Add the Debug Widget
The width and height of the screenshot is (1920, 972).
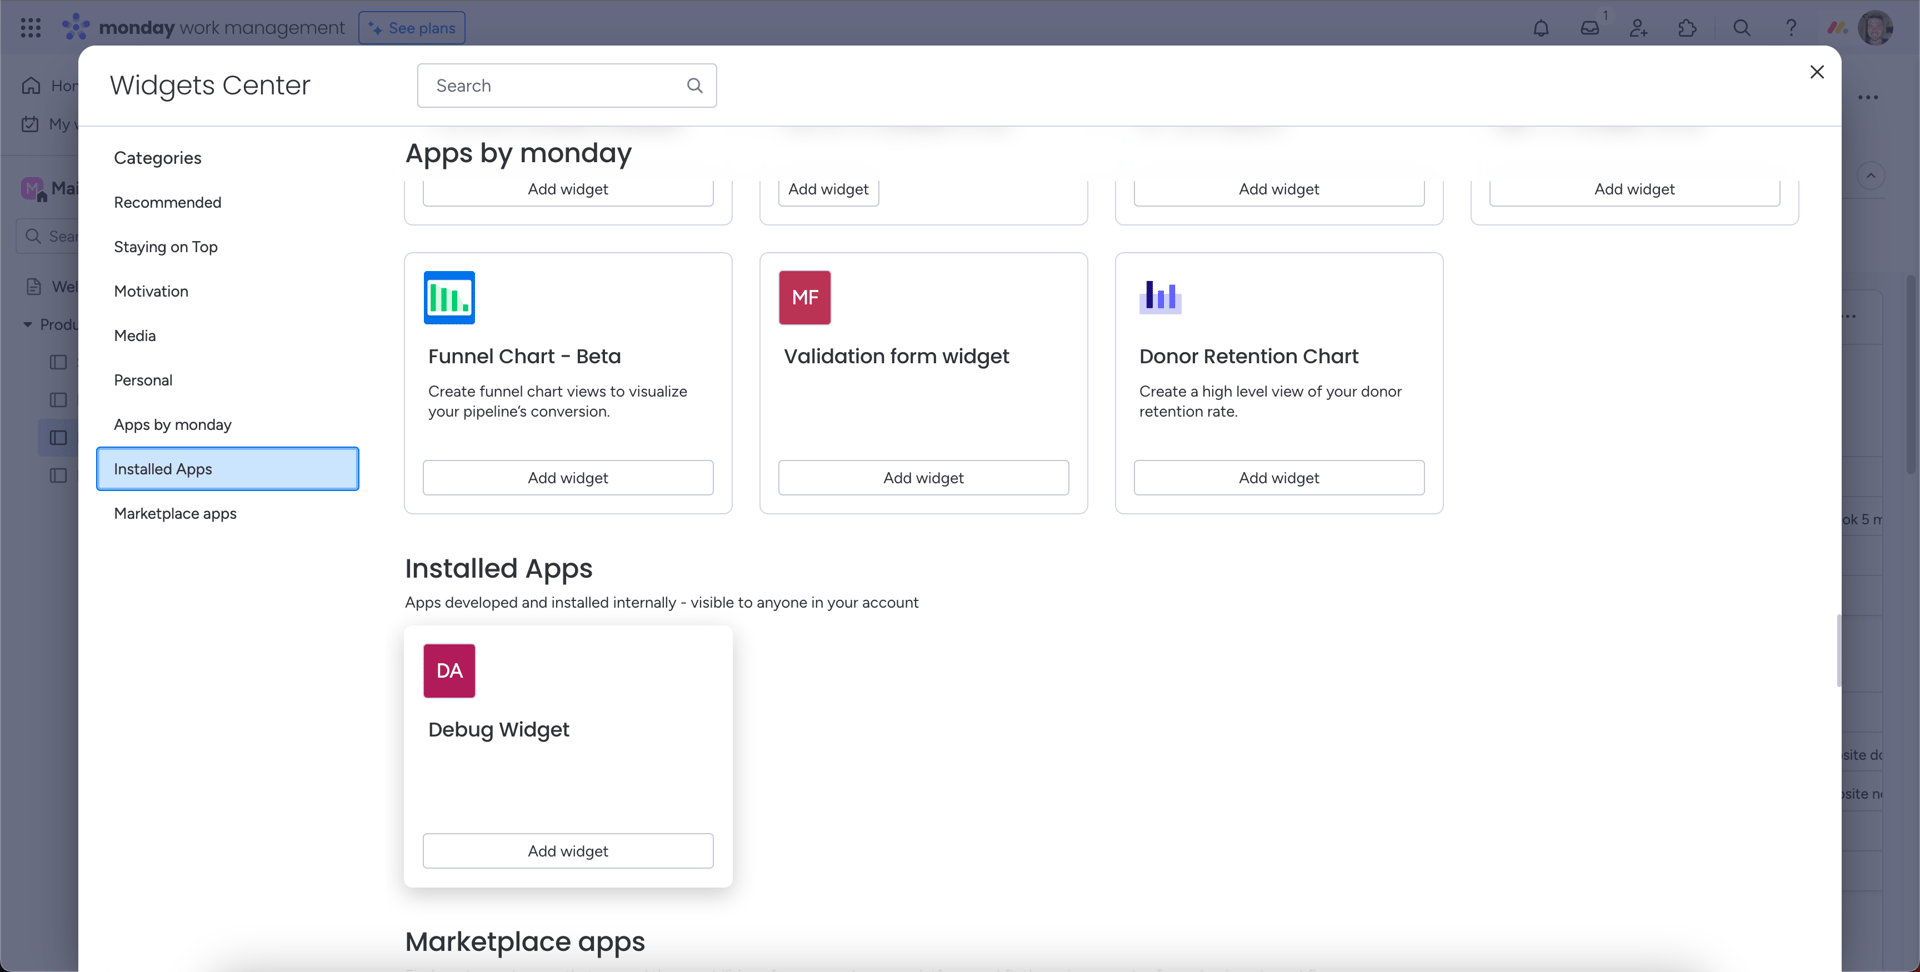click(x=568, y=851)
